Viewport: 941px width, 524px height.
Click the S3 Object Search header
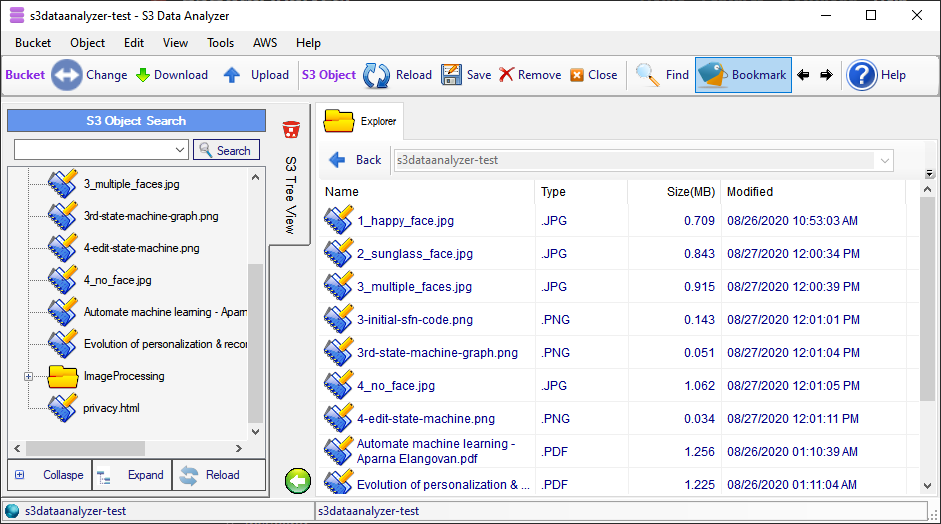click(136, 121)
